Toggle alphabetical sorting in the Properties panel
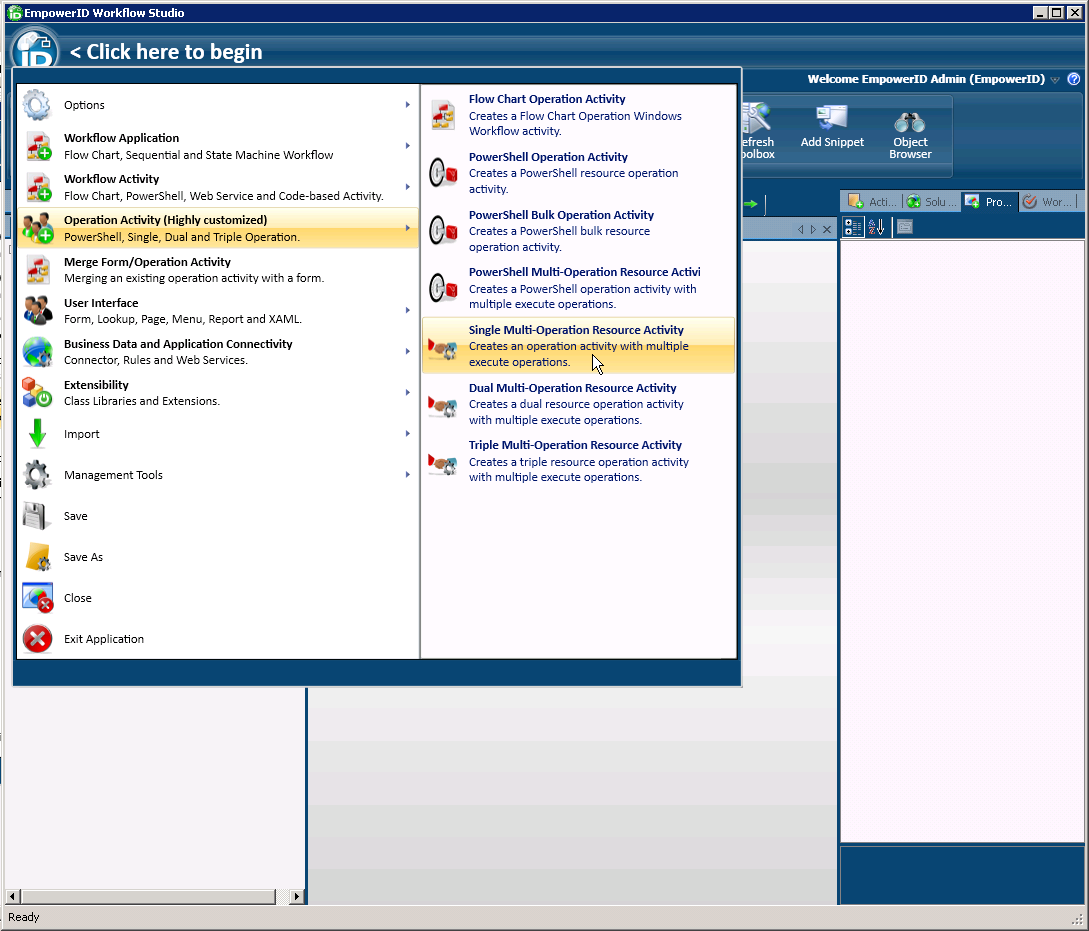 pos(875,226)
